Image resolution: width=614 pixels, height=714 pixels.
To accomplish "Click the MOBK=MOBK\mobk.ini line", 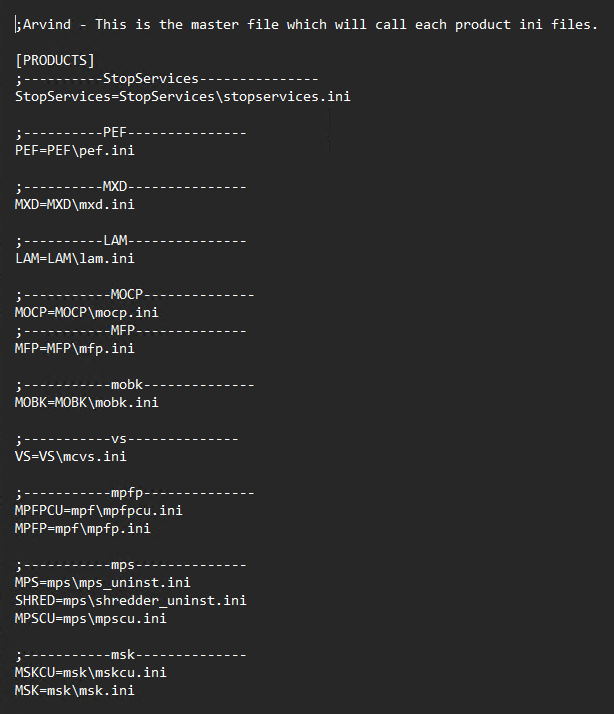I will [x=86, y=402].
